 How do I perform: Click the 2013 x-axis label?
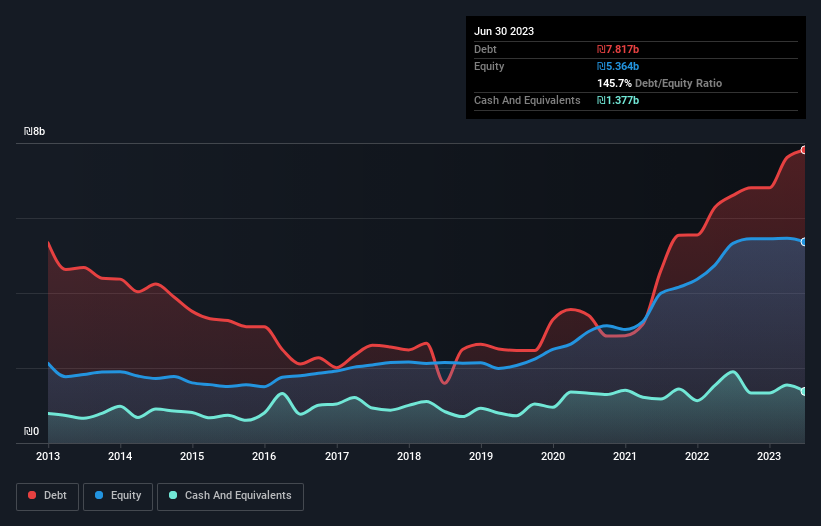[48, 456]
